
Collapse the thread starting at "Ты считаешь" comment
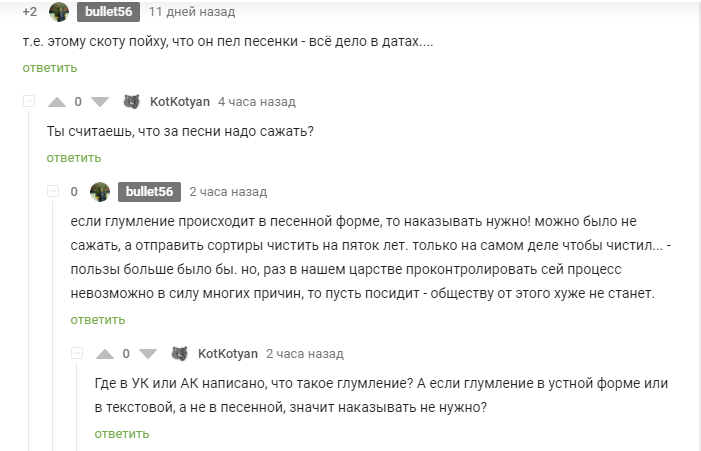pos(29,102)
